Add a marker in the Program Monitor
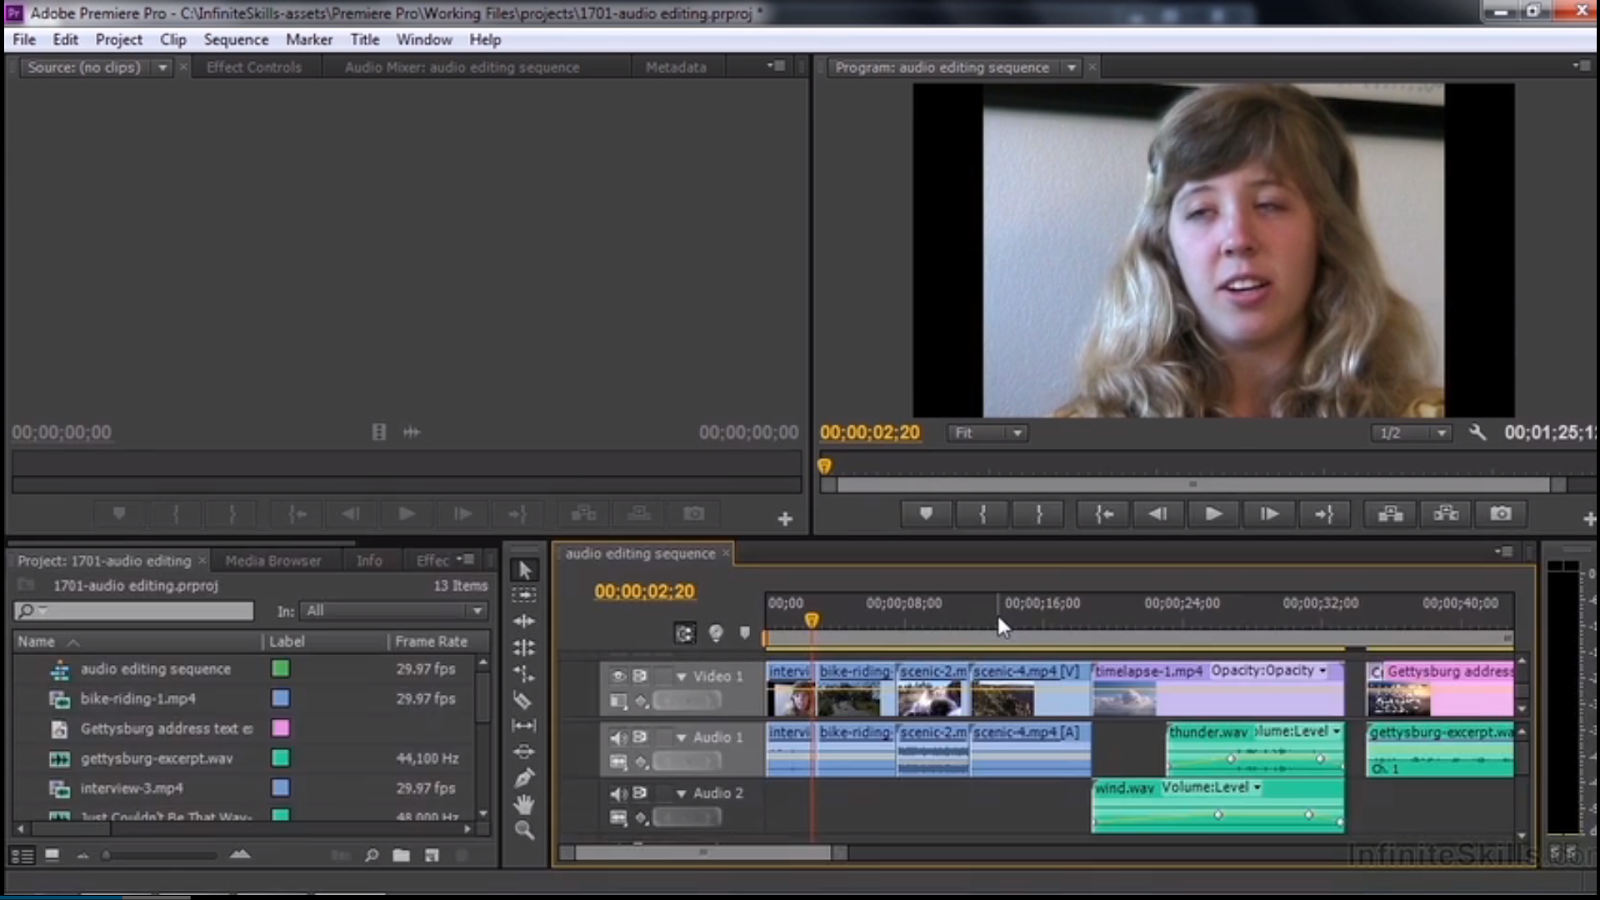The height and width of the screenshot is (900, 1600). (926, 514)
